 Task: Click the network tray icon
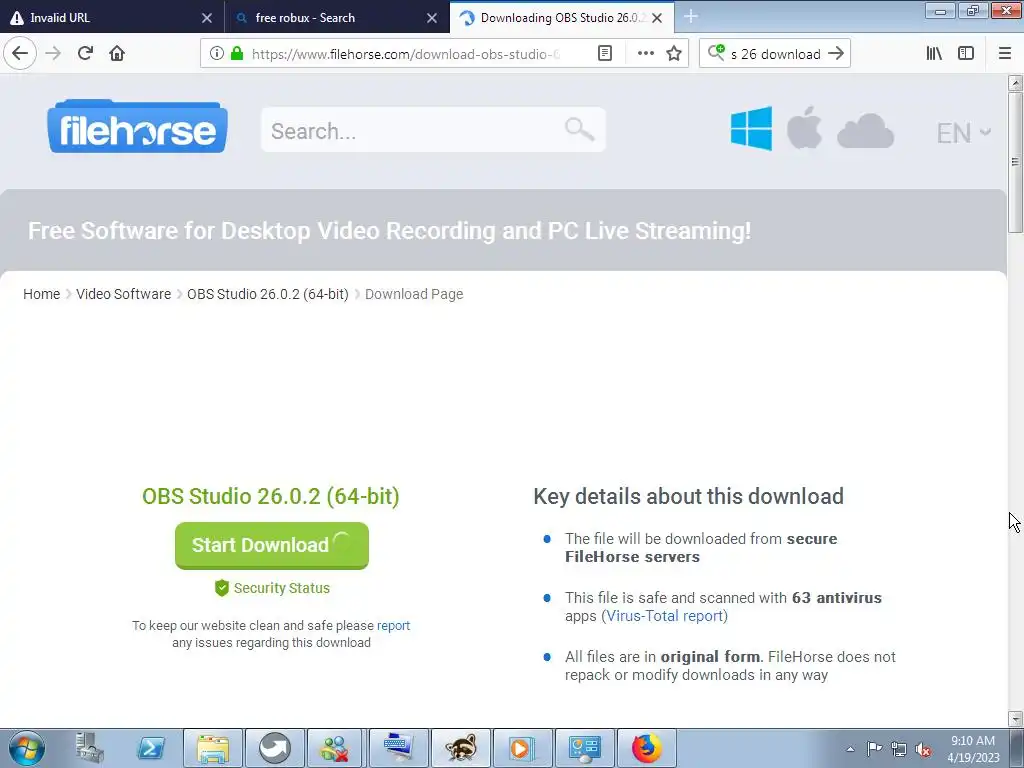(899, 748)
